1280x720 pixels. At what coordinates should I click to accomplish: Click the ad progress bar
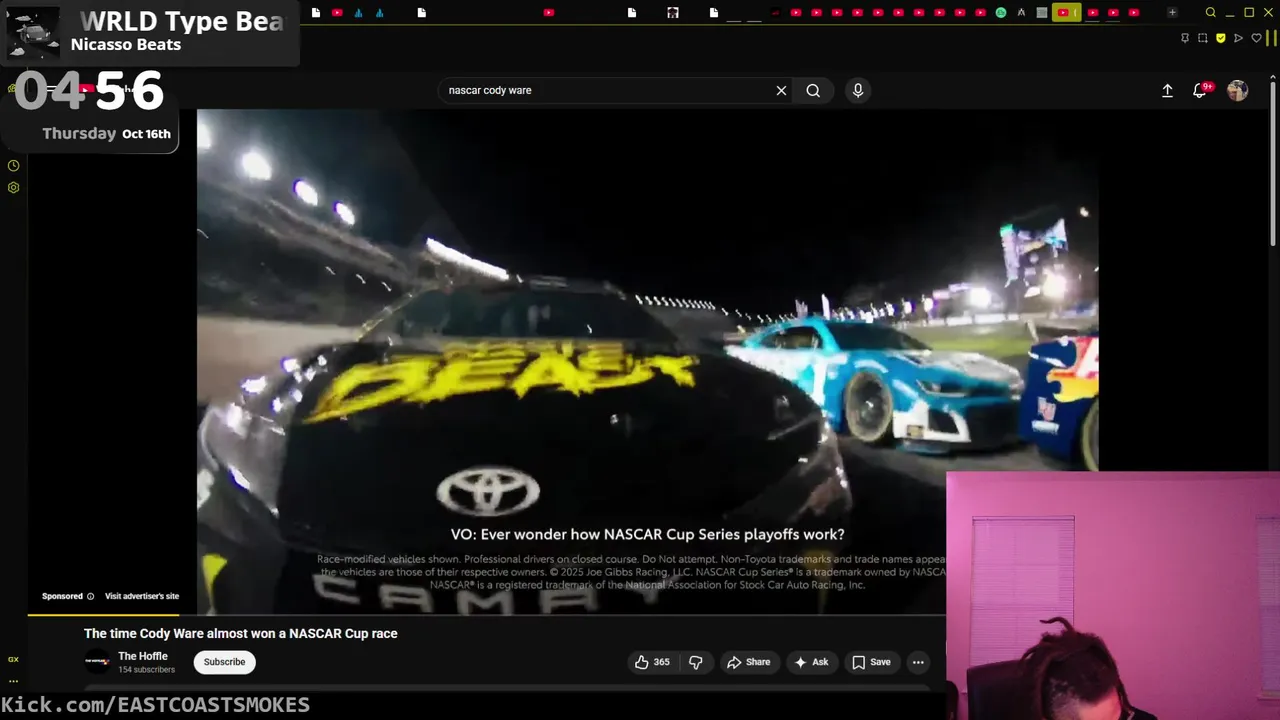coord(485,614)
